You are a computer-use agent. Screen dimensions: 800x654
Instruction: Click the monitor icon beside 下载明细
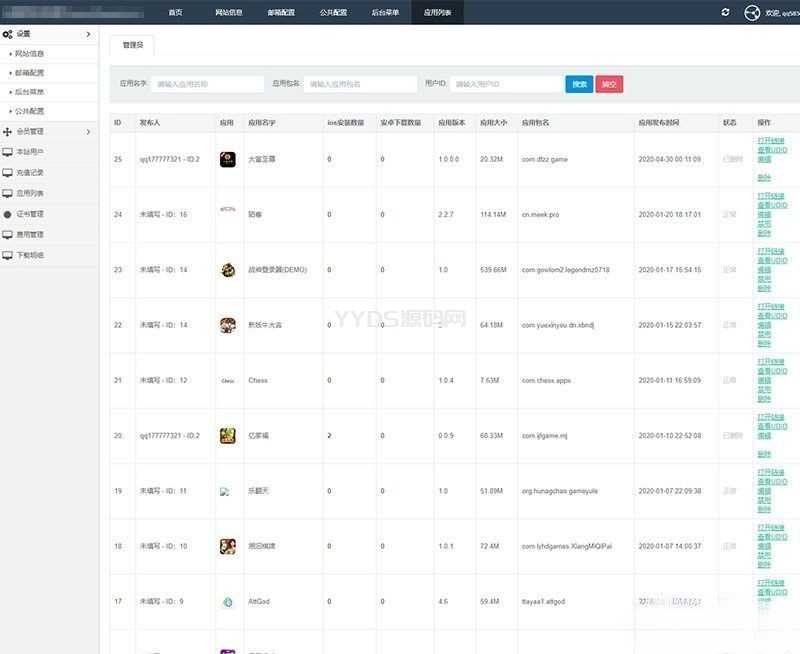[x=7, y=255]
